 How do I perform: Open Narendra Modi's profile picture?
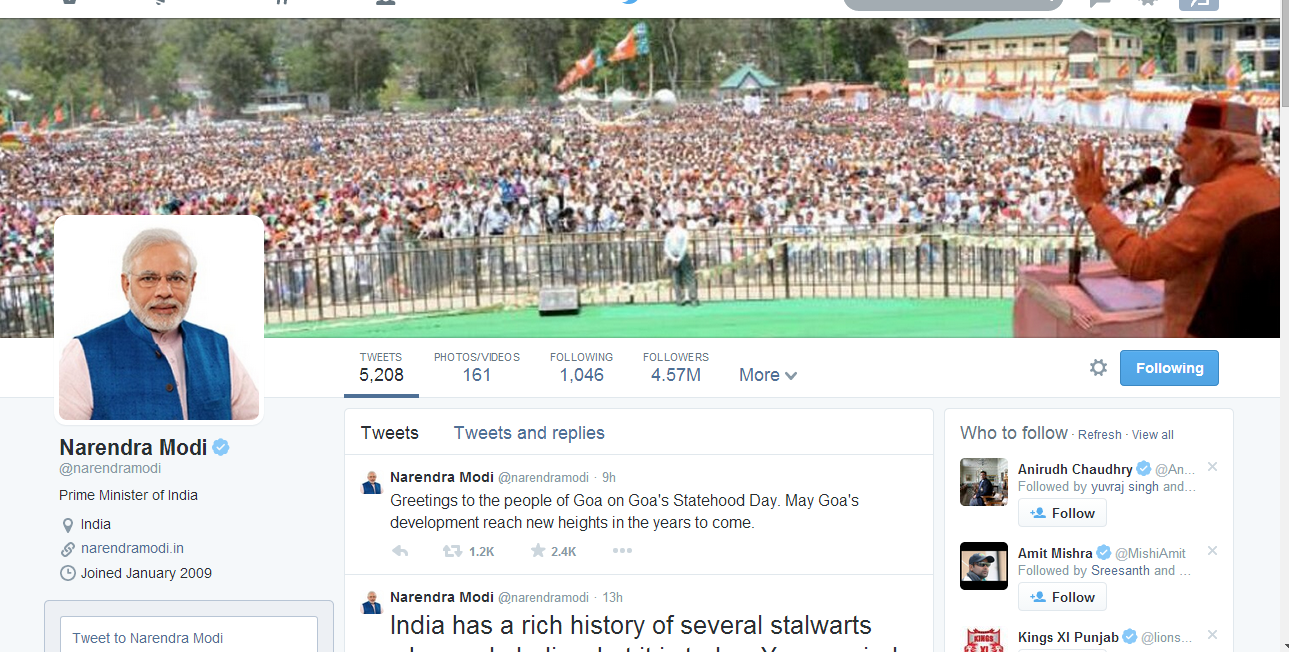point(159,320)
